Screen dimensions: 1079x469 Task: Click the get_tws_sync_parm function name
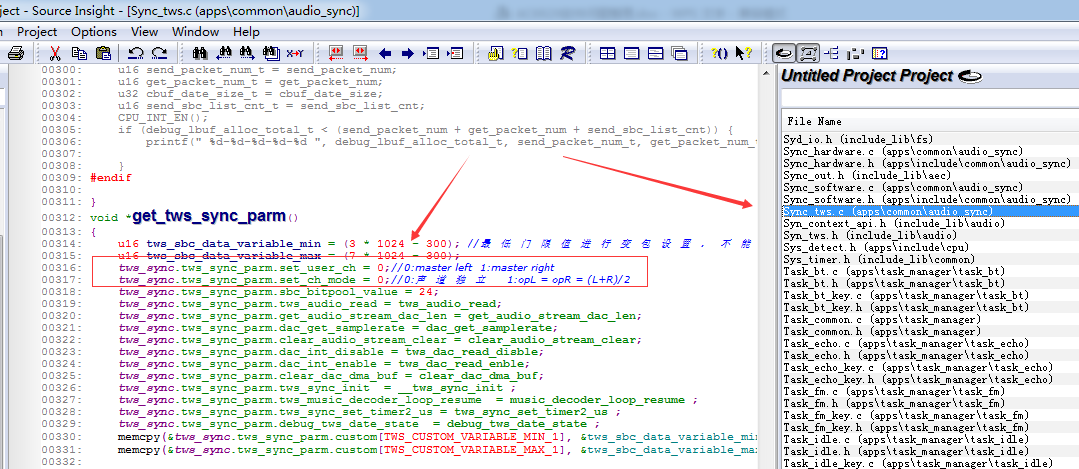pos(209,216)
